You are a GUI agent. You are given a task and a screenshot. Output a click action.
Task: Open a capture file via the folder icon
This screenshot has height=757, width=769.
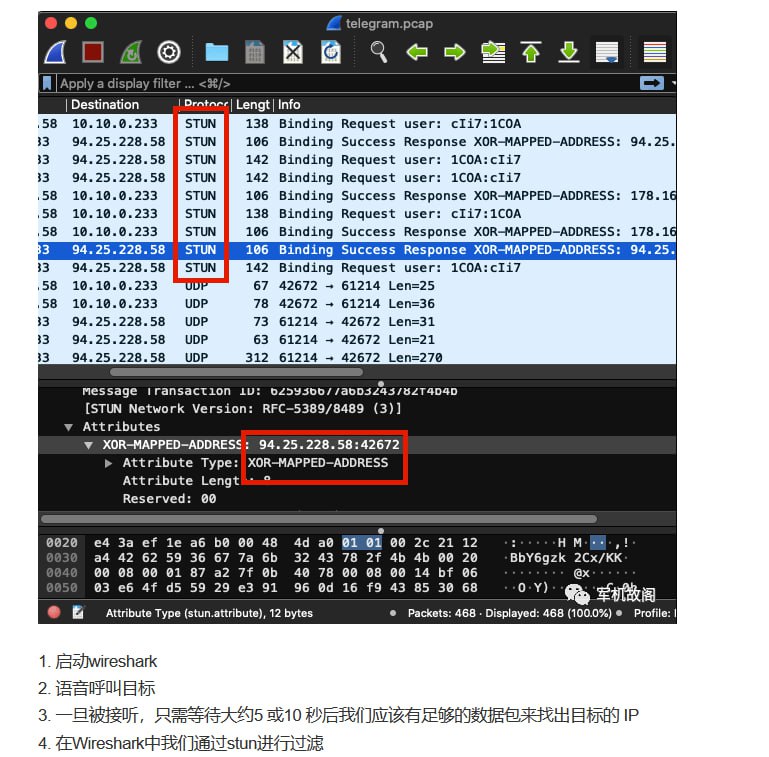[216, 52]
